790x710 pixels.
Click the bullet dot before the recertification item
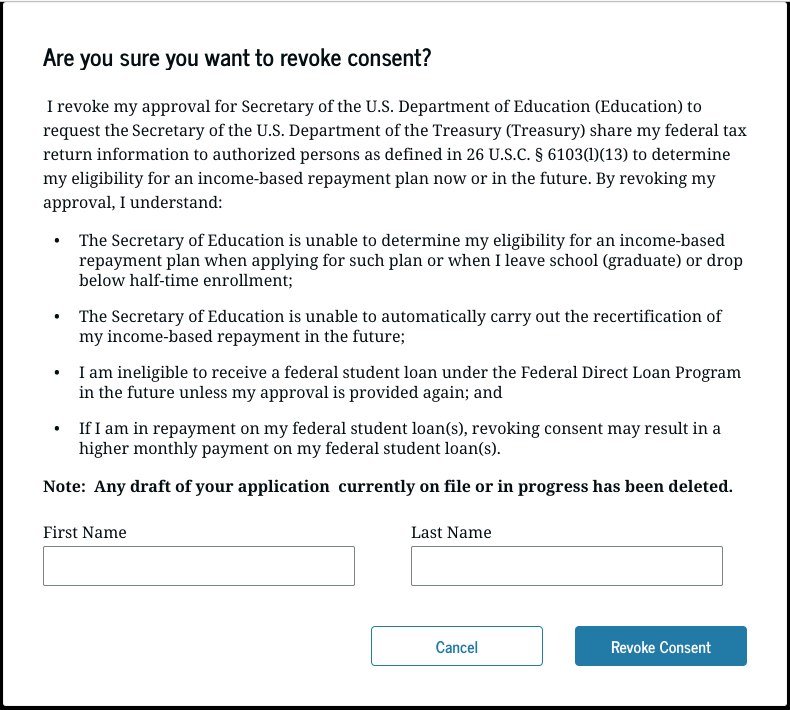pyautogui.click(x=57, y=317)
